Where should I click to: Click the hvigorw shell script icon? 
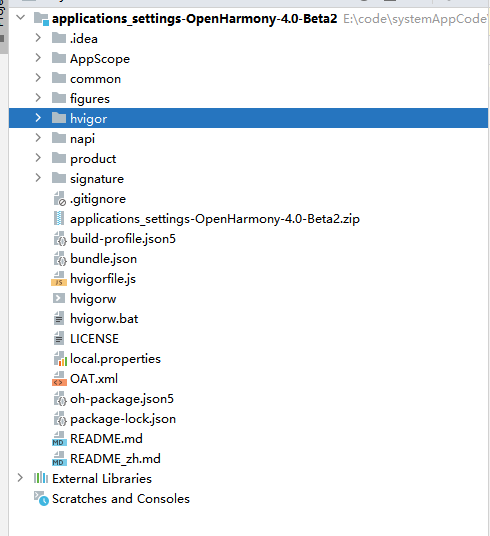(x=59, y=298)
